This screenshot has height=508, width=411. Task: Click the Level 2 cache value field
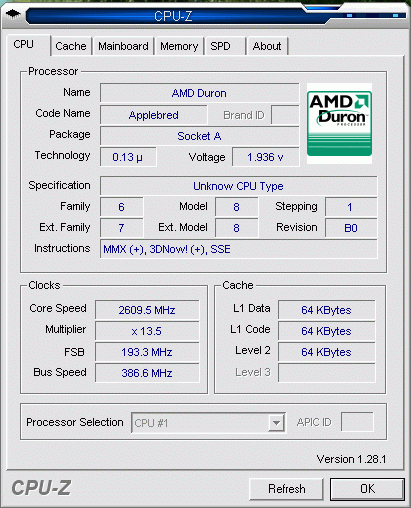(326, 352)
